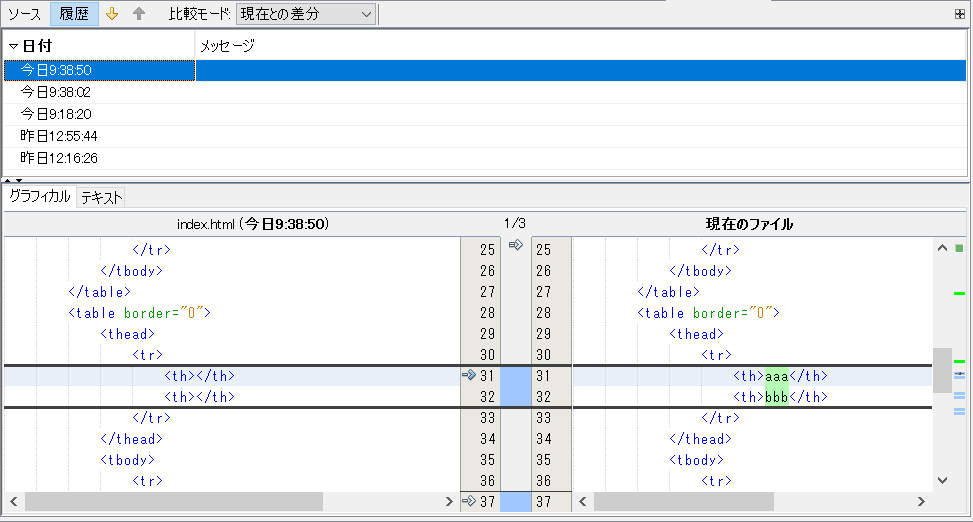Select the 履歴 toggle button
This screenshot has height=522, width=973.
pos(74,14)
